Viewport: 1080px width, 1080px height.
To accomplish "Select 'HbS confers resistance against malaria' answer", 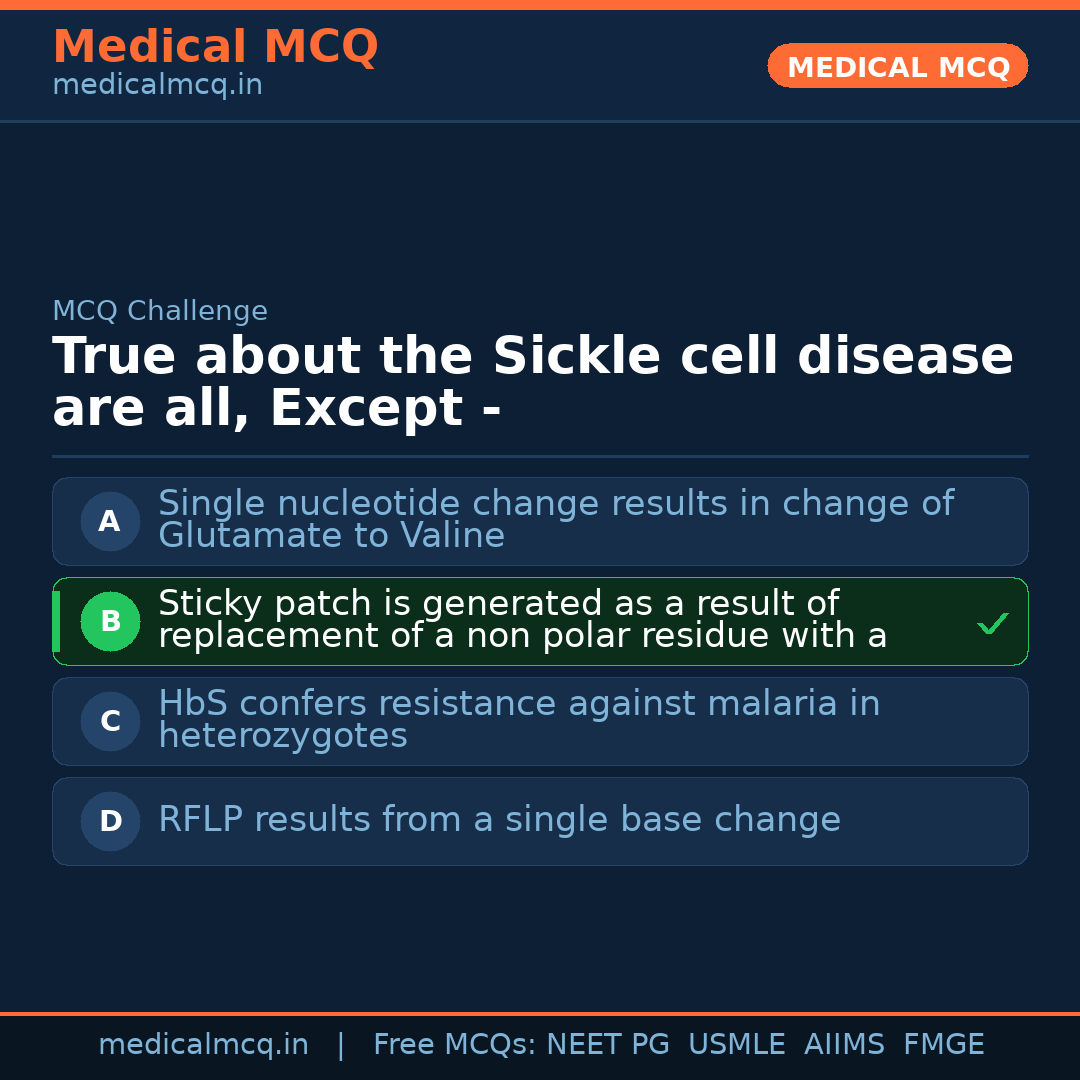I will 518,704.
